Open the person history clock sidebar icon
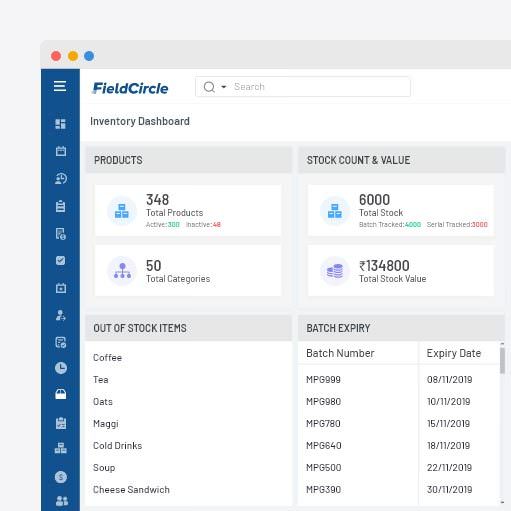 tap(61, 179)
